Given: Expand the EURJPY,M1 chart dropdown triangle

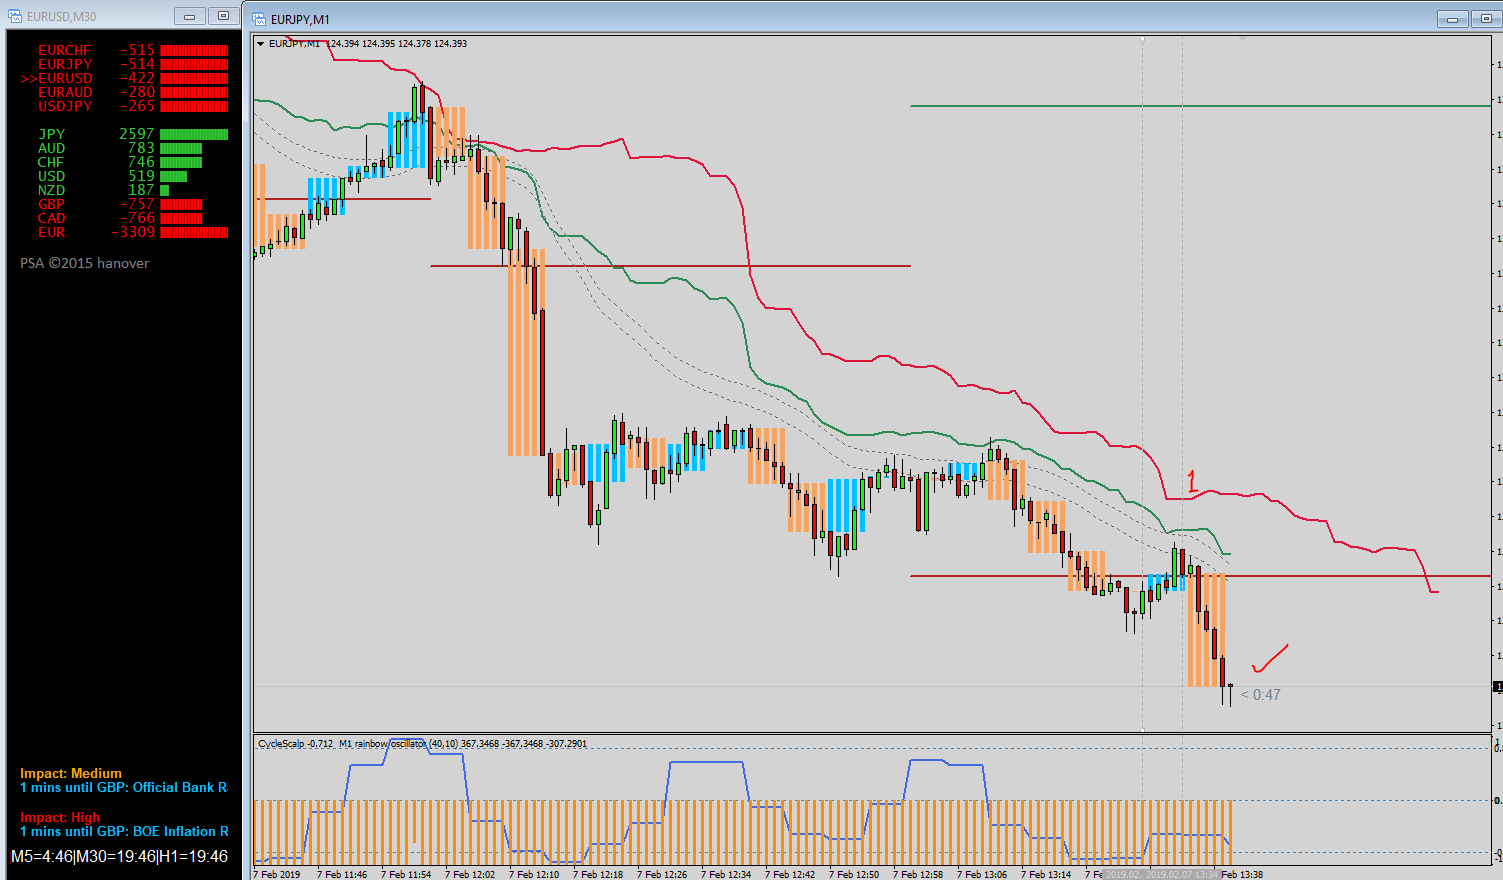Looking at the screenshot, I should coord(261,44).
